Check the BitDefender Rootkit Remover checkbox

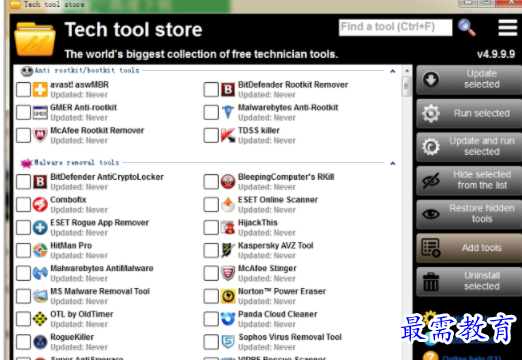pyautogui.click(x=211, y=90)
